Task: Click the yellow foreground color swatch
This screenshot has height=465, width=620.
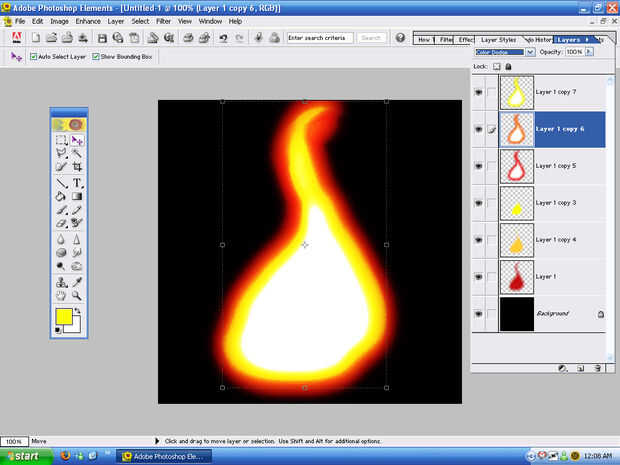Action: coord(63,318)
